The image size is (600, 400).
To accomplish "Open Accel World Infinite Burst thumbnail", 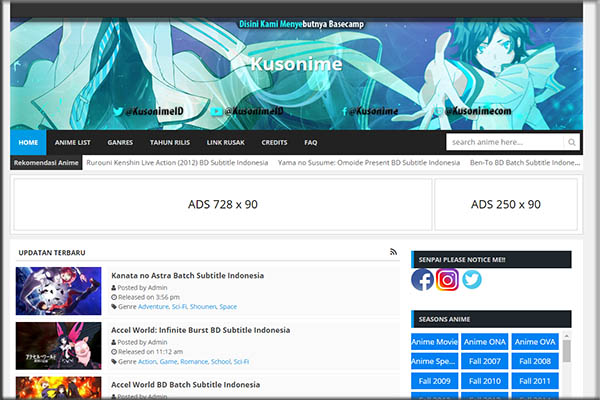I will click(59, 346).
